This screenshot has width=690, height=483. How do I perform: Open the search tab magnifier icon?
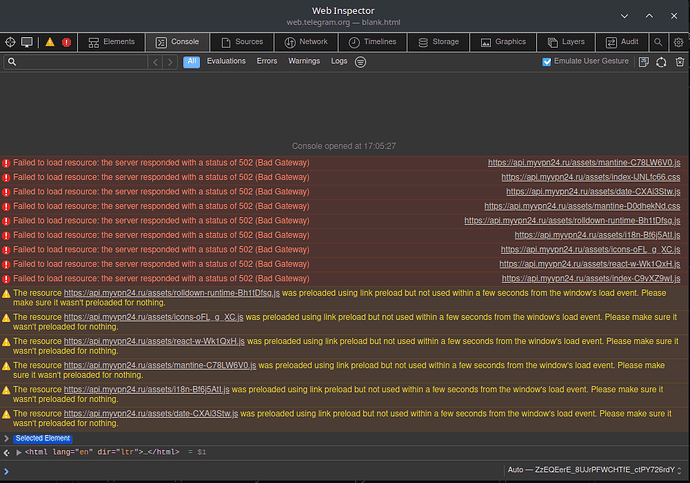[x=658, y=42]
